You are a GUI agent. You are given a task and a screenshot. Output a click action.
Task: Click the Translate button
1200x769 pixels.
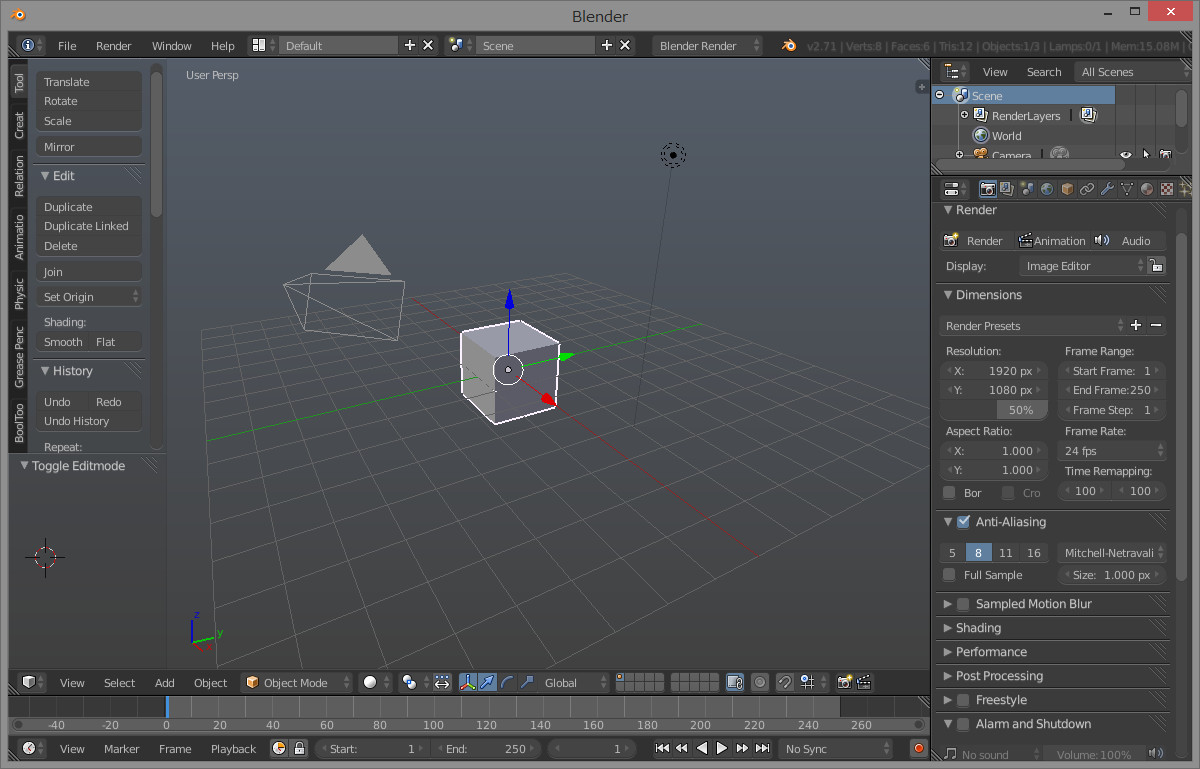(89, 82)
